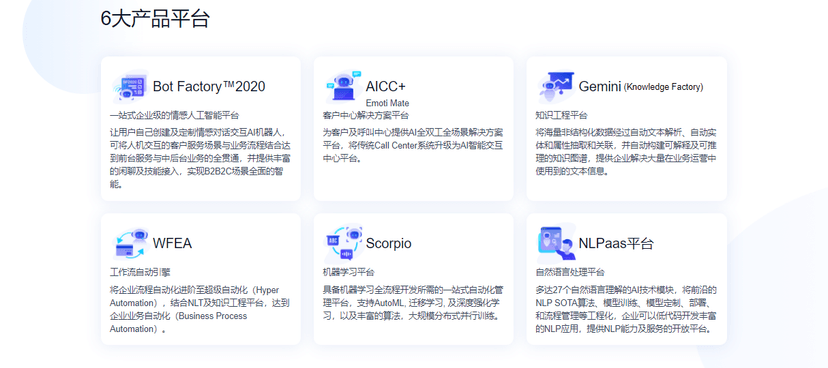The image size is (828, 368).
Task: Click the Bot Factory description paragraph
Action: tap(200, 158)
